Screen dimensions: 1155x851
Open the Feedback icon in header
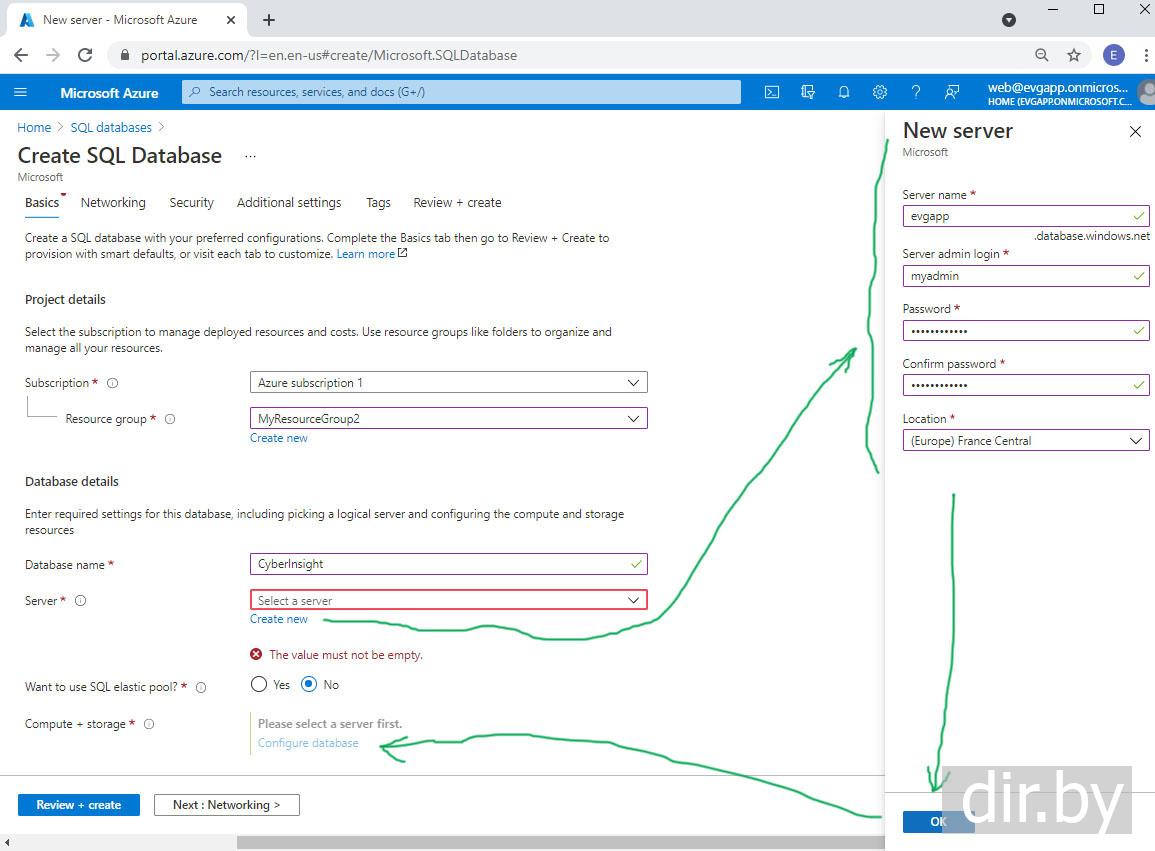point(952,92)
